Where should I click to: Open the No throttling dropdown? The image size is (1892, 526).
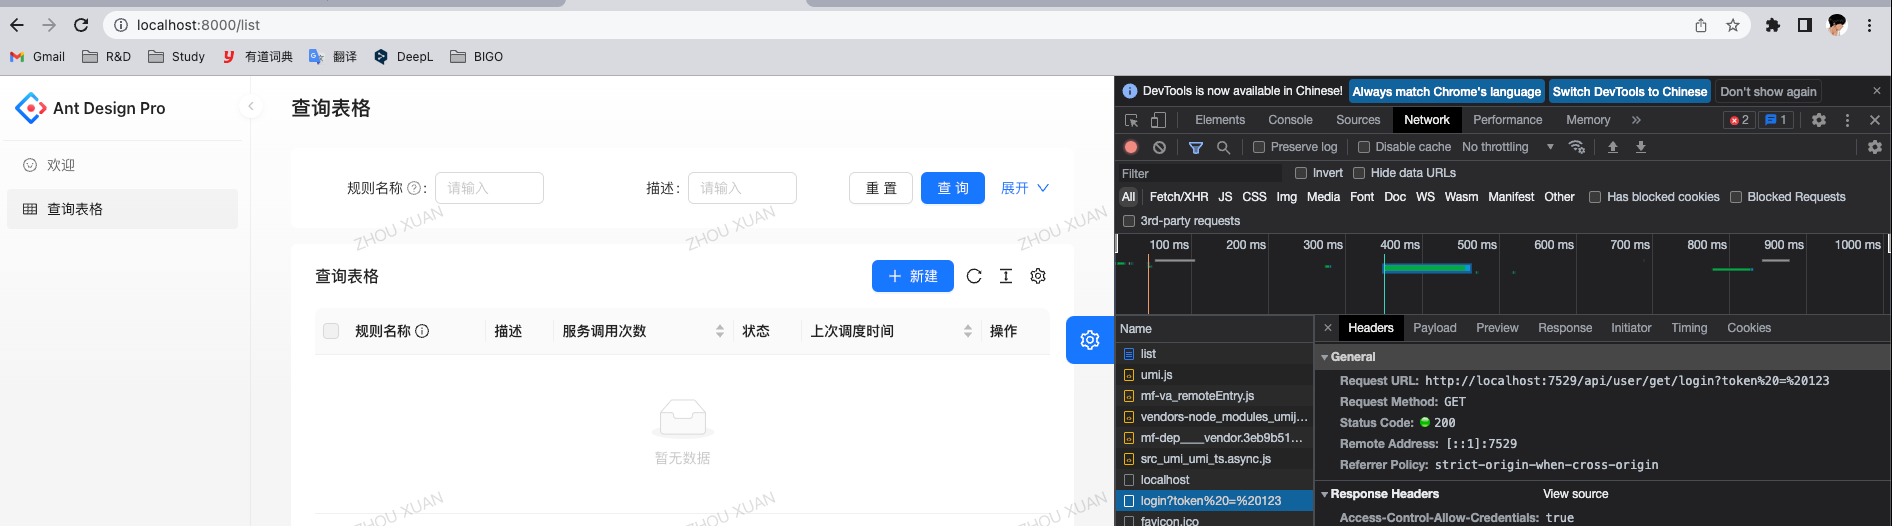click(1508, 147)
